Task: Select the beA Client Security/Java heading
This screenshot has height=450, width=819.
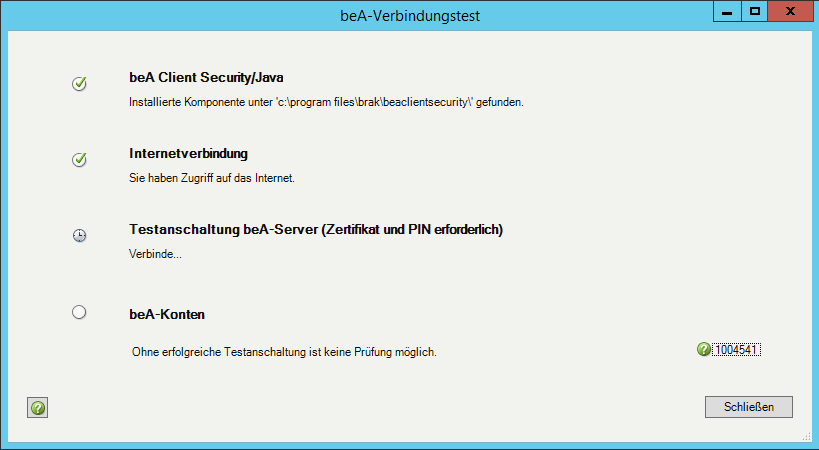Action: (x=214, y=77)
